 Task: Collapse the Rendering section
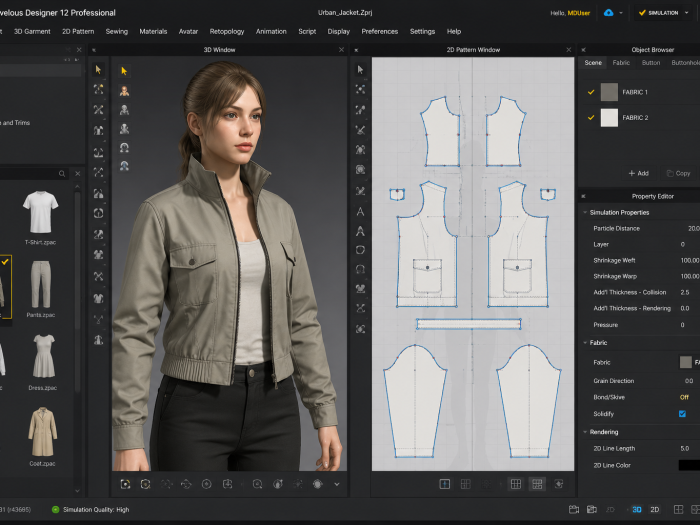[585, 432]
